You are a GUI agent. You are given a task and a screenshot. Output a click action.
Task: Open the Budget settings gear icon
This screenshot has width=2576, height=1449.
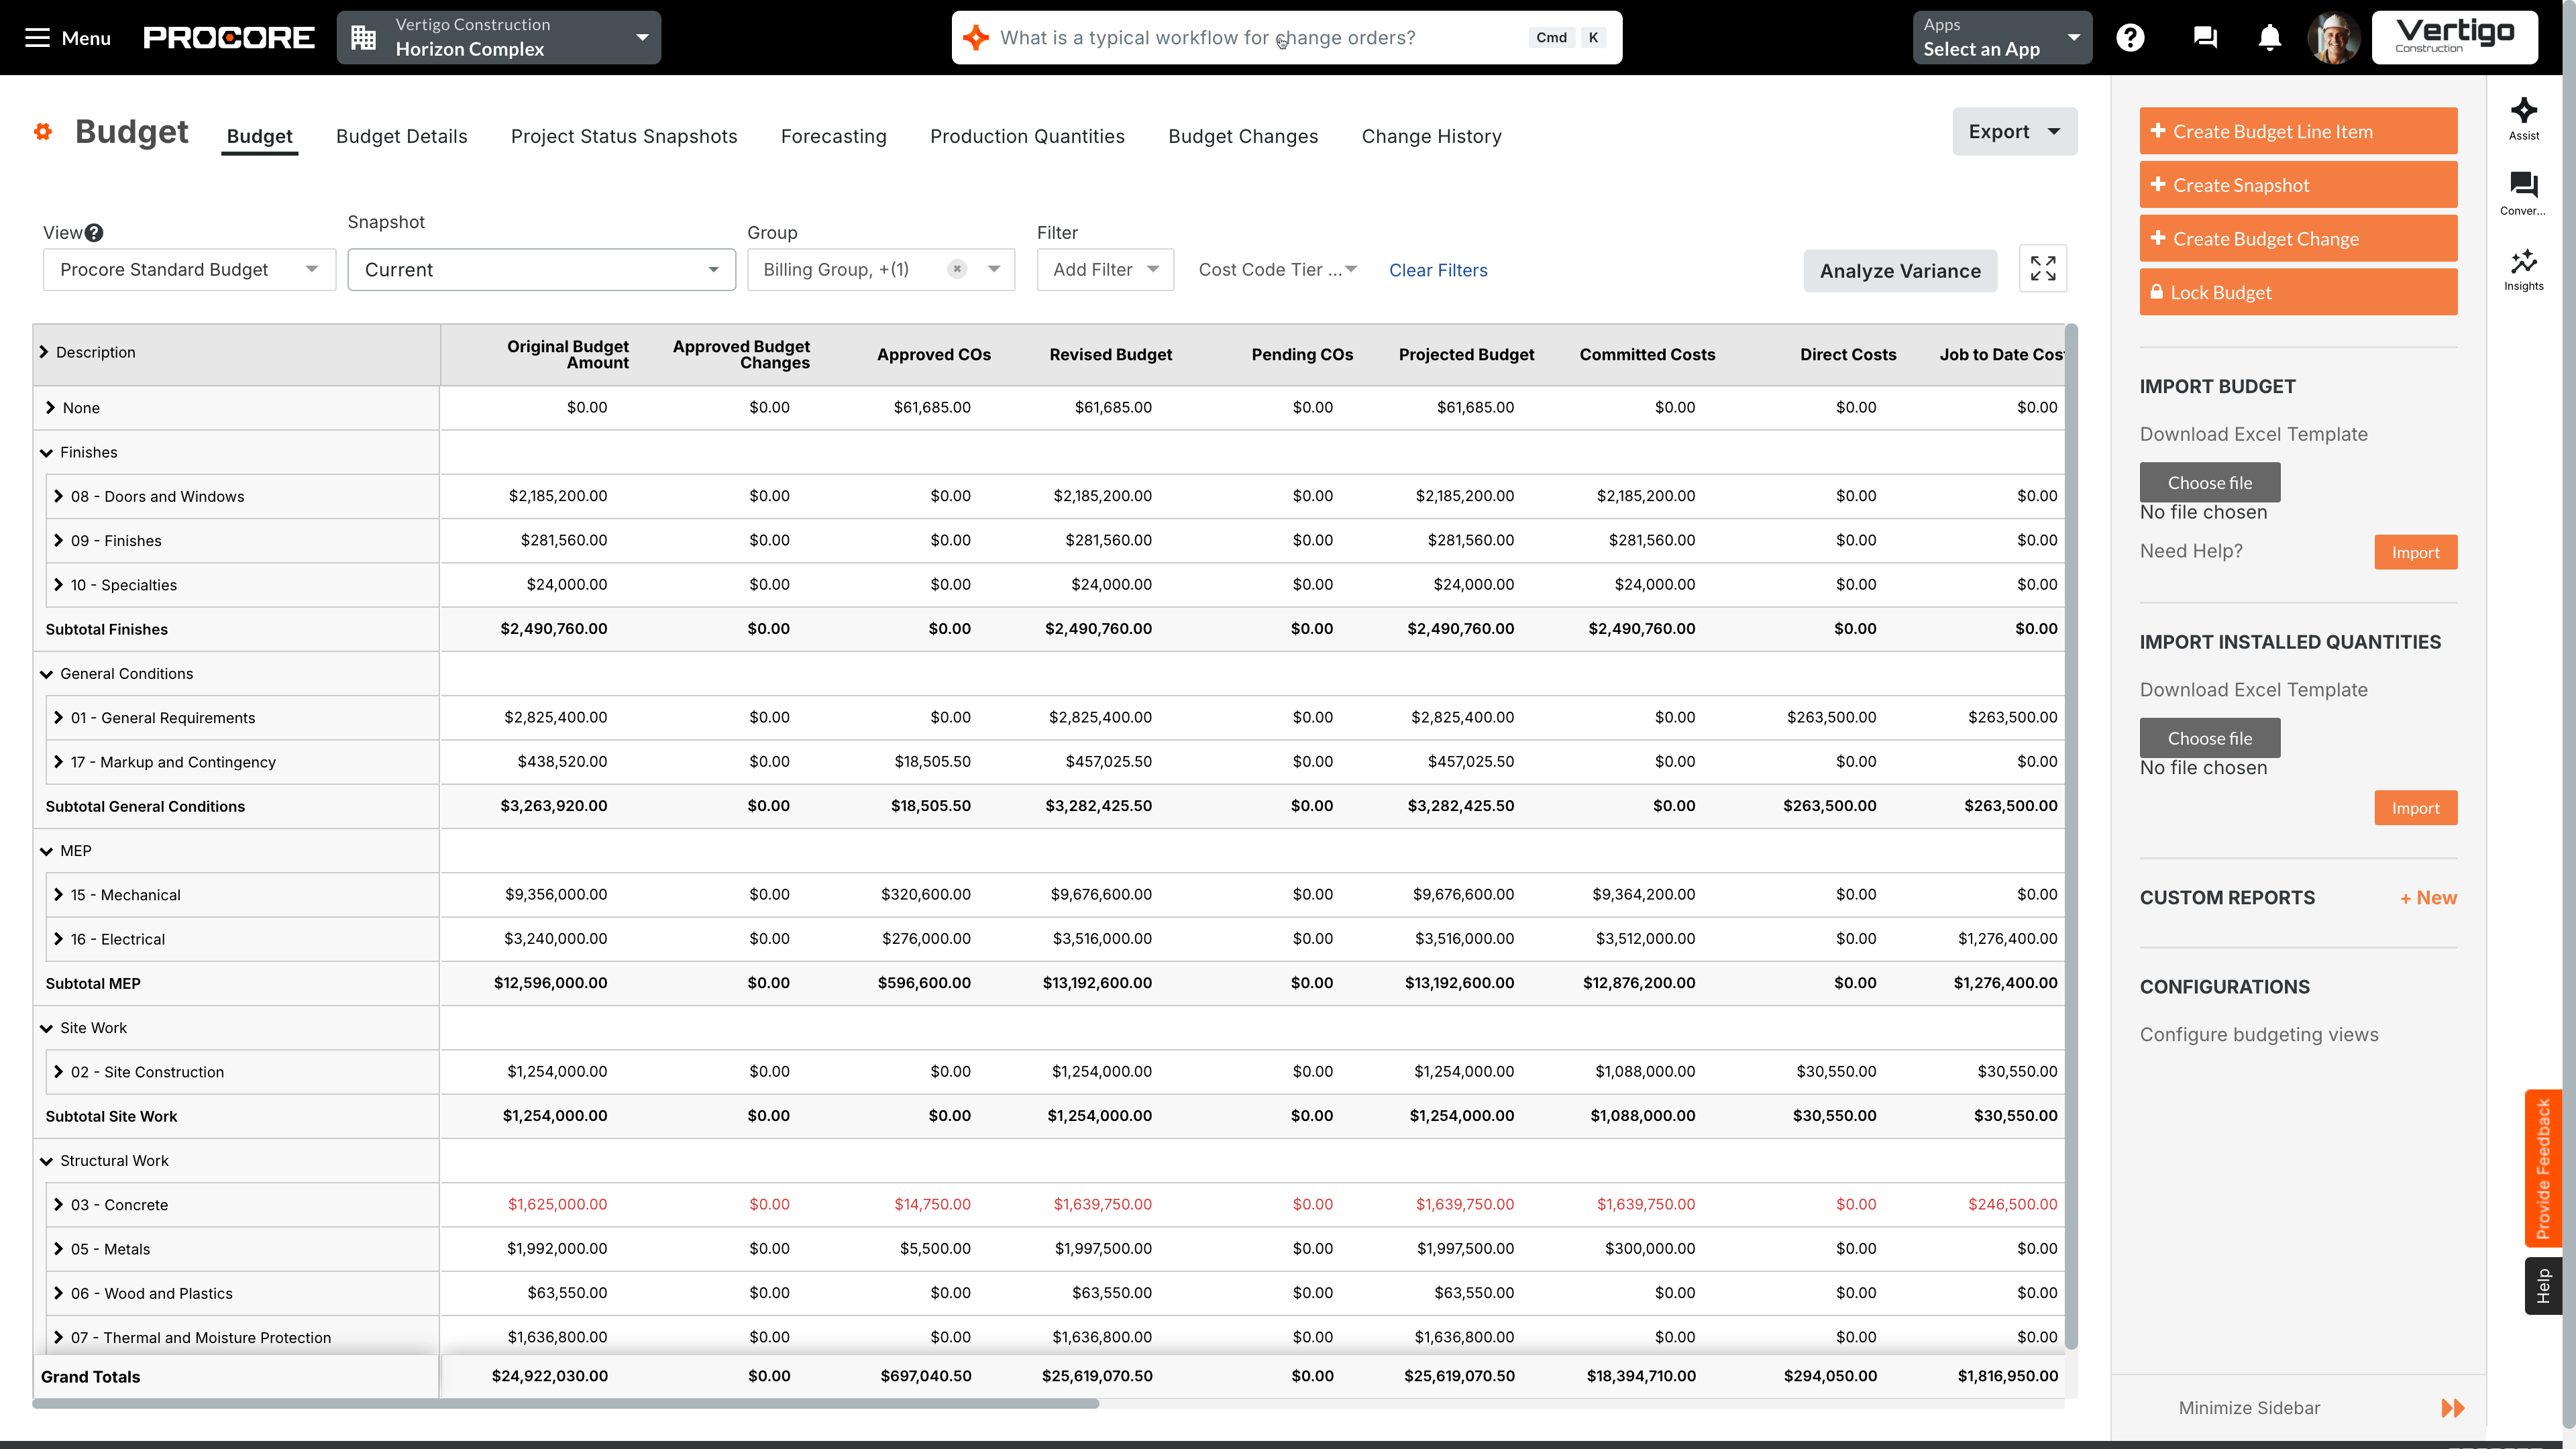point(42,131)
